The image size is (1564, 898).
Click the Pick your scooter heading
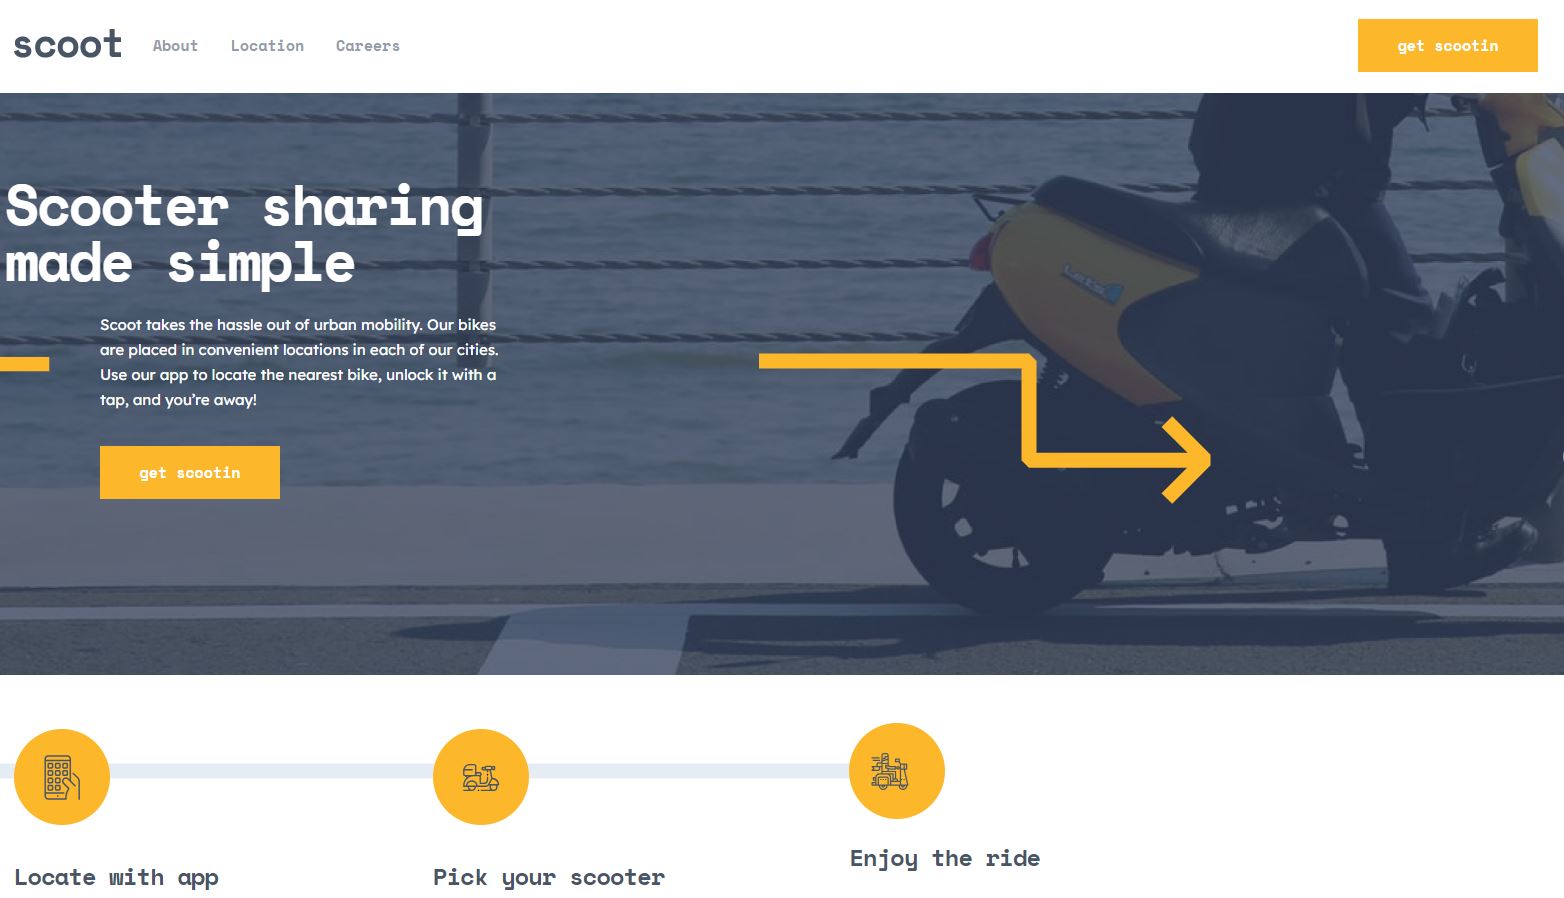coord(549,878)
